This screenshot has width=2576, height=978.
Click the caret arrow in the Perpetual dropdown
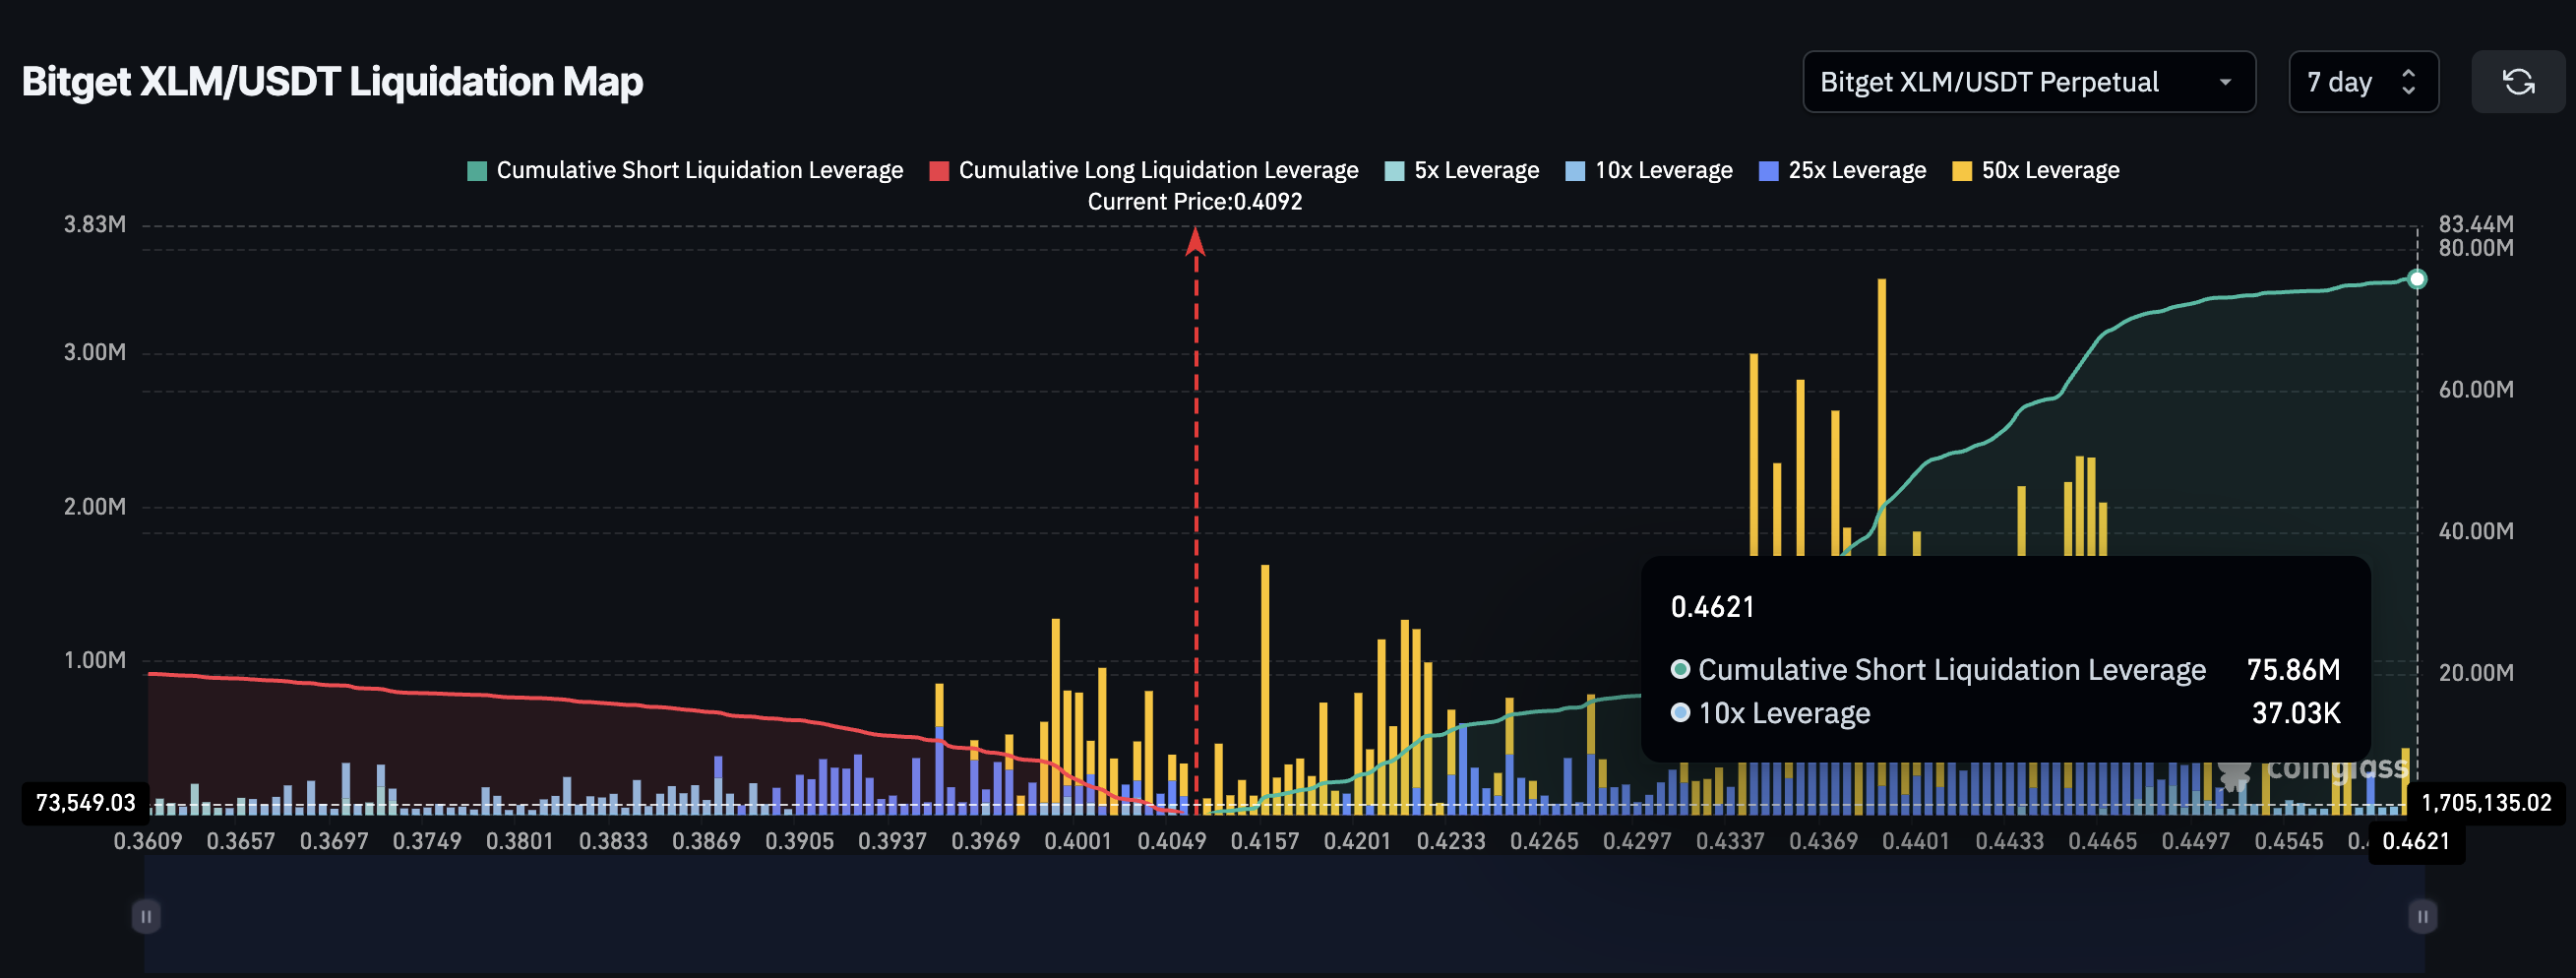tap(2225, 82)
